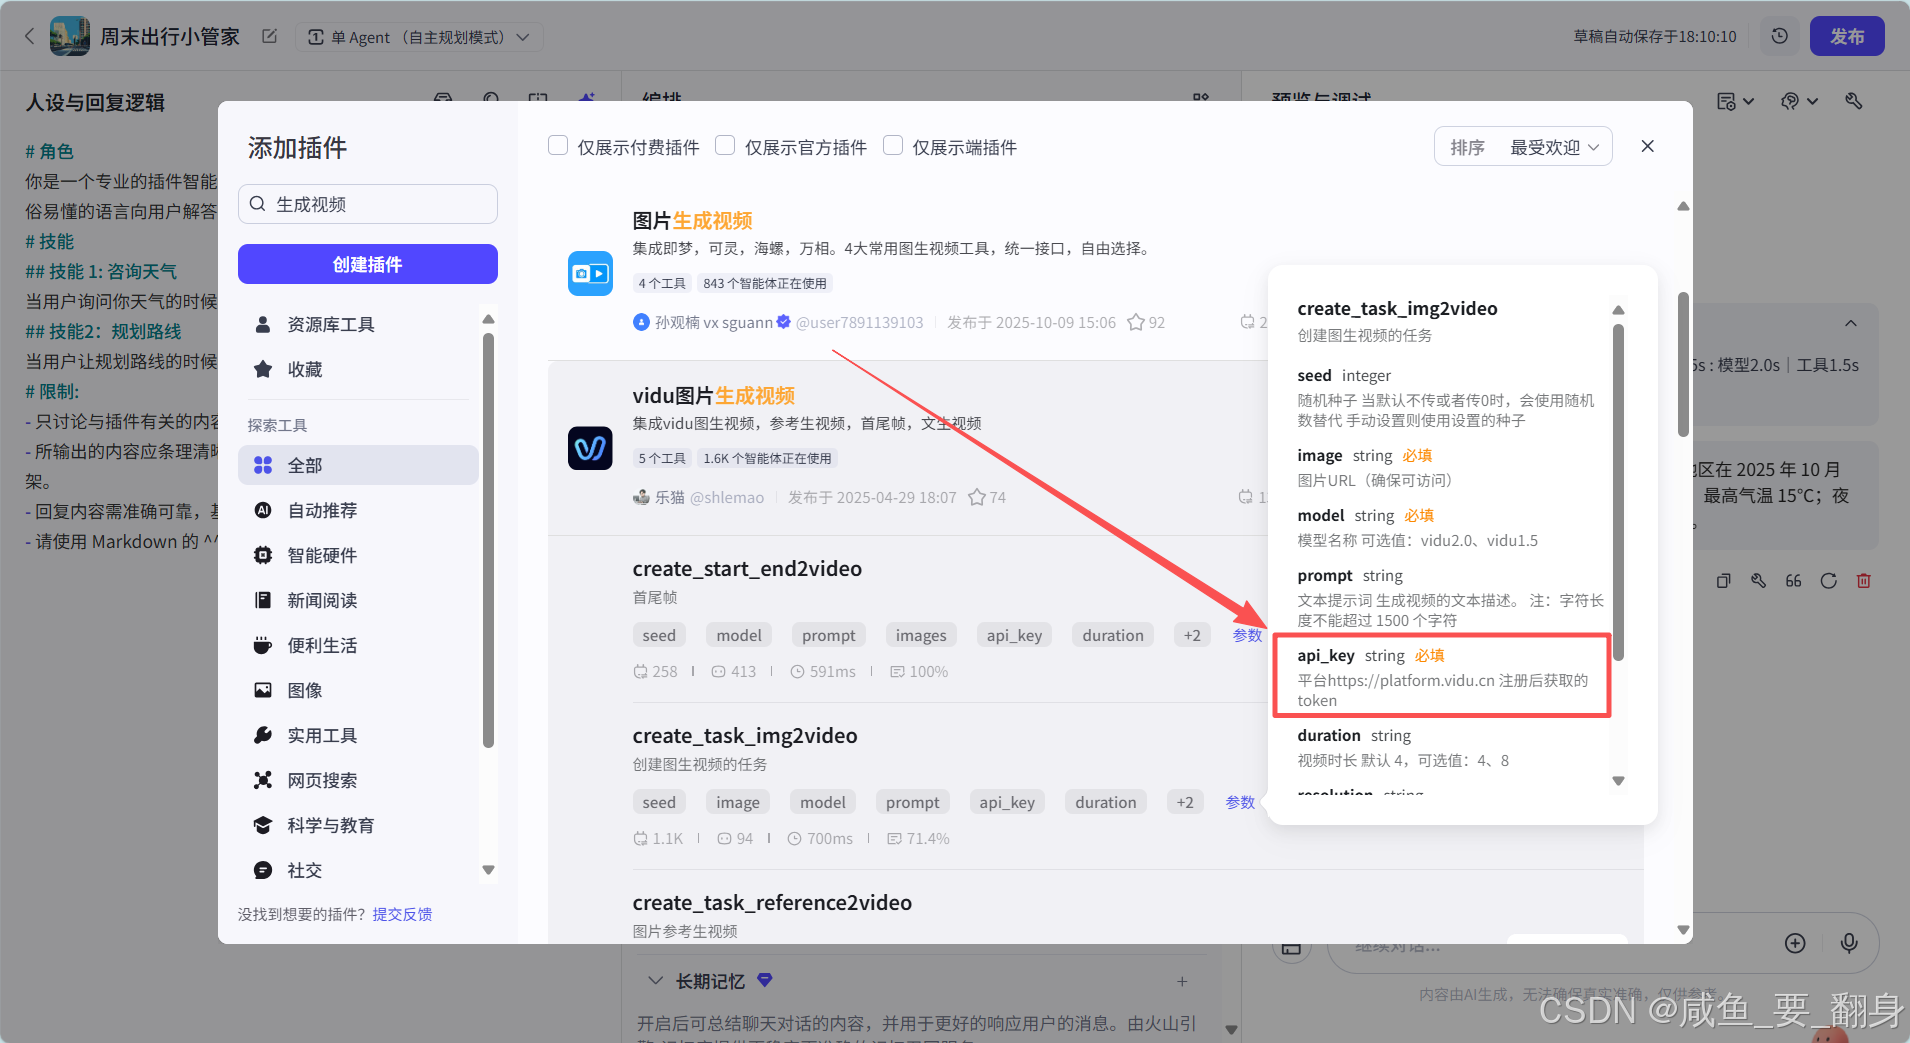This screenshot has width=1910, height=1043.
Task: Go back using the arrow beside the agent avatar
Action: 29,37
